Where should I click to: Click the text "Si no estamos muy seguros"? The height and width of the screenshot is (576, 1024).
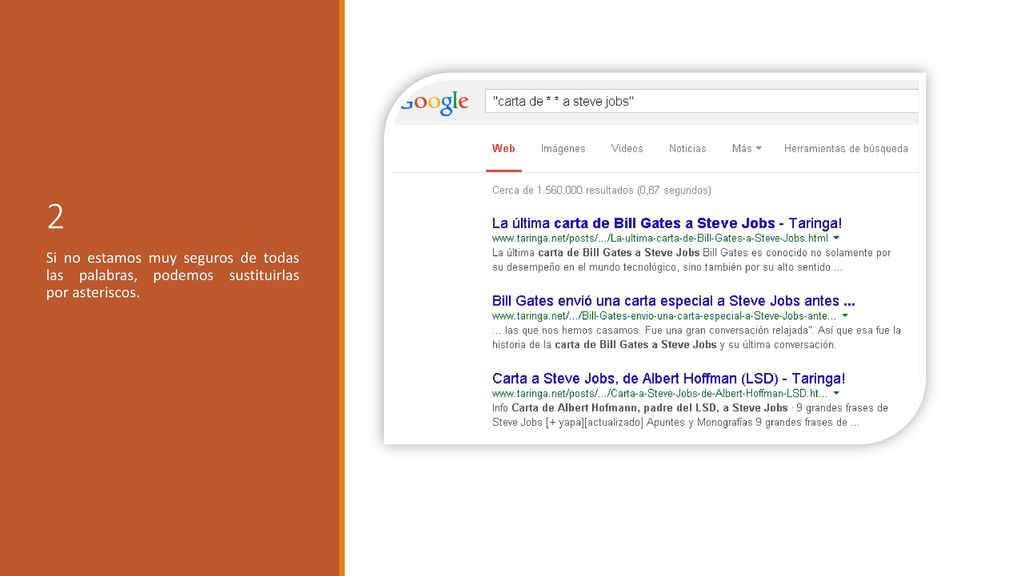click(x=172, y=275)
